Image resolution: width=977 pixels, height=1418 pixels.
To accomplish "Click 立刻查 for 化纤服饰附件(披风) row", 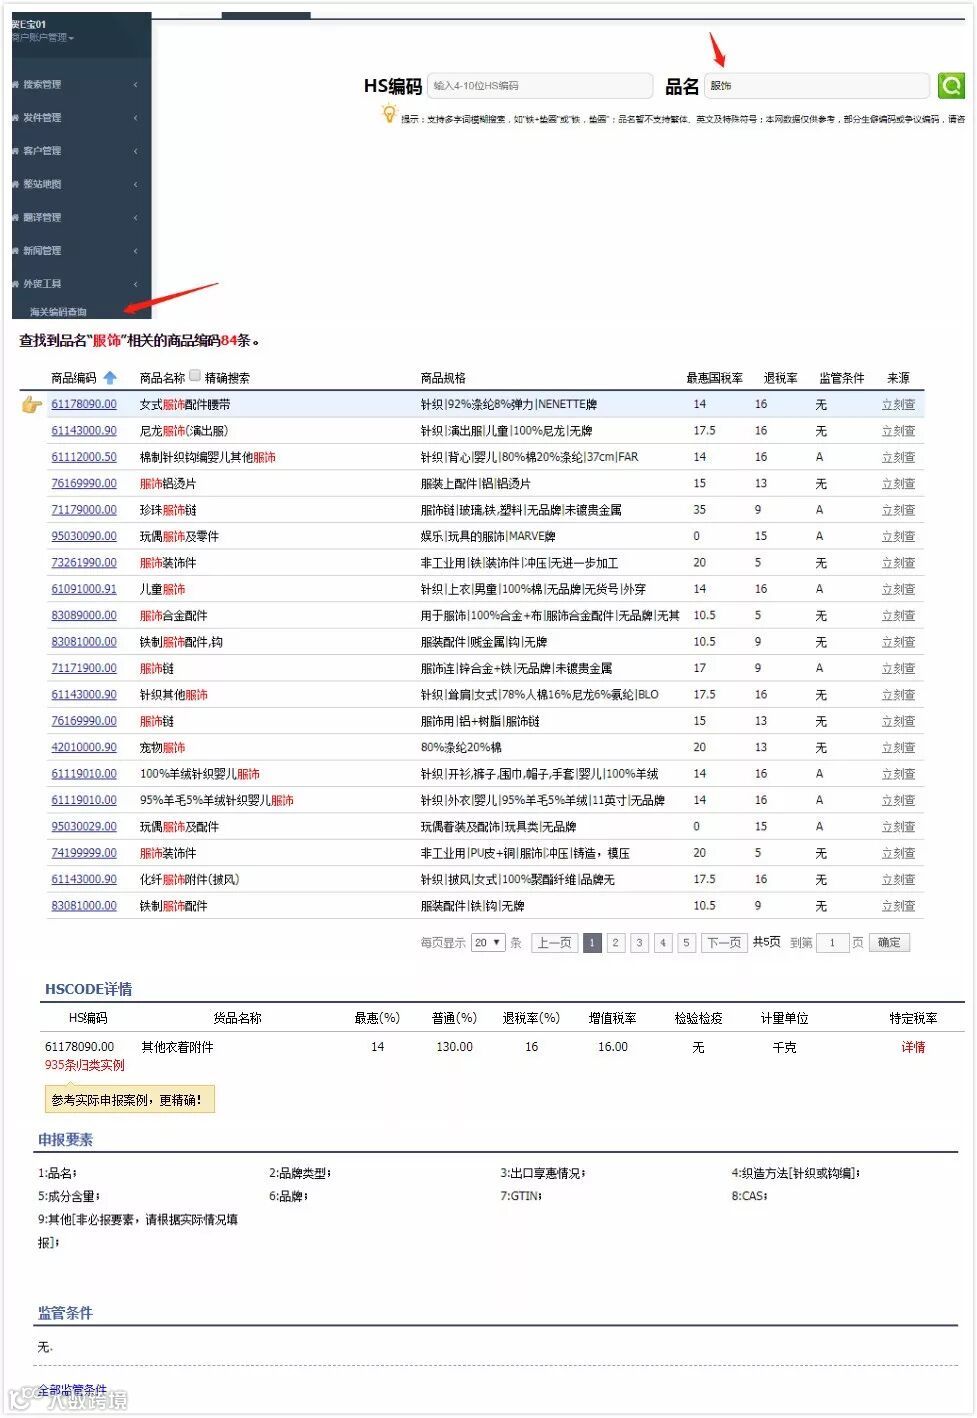I will click(x=898, y=880).
